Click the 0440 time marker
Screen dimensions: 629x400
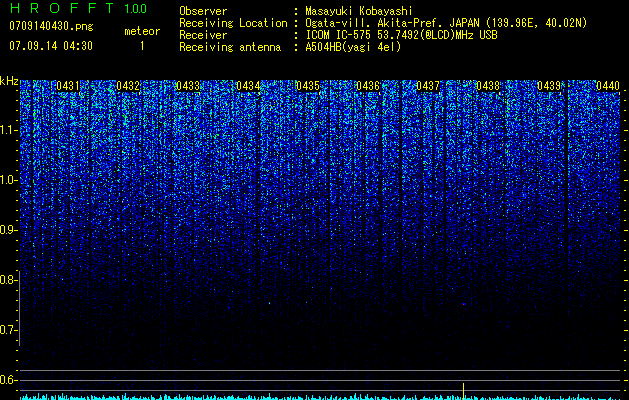(608, 86)
